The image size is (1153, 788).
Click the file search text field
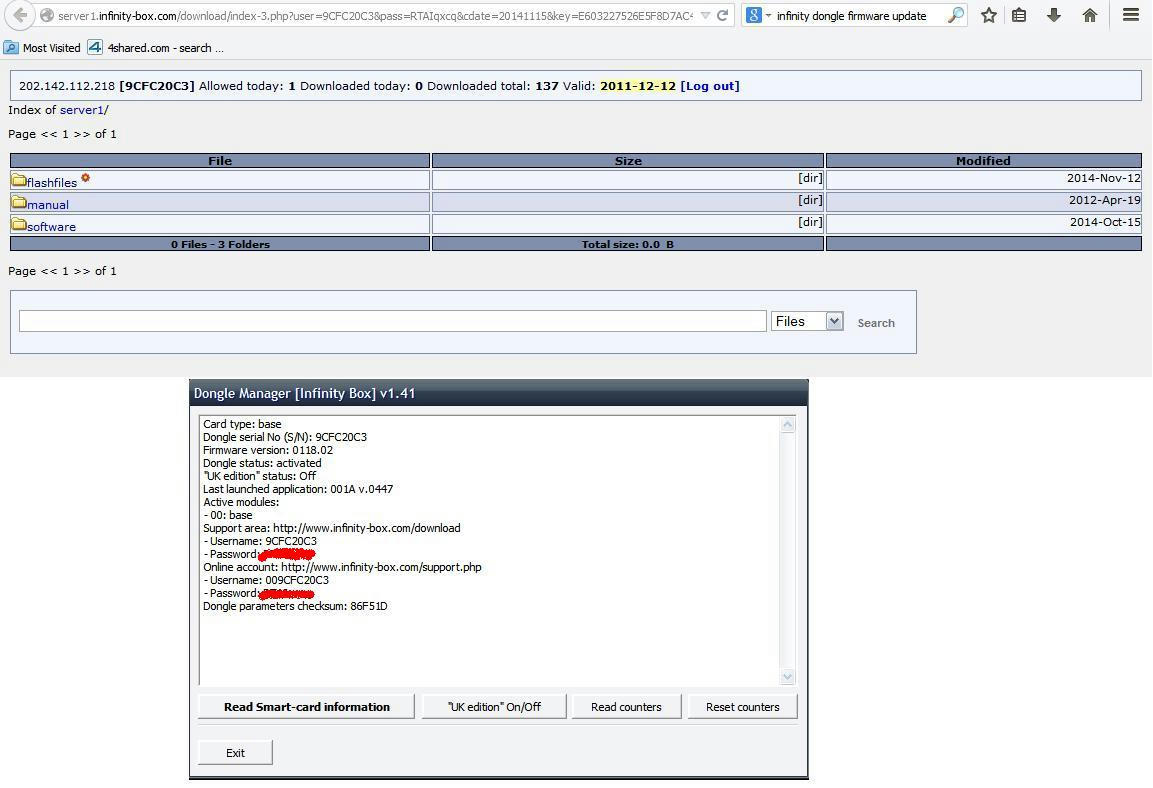pos(392,321)
